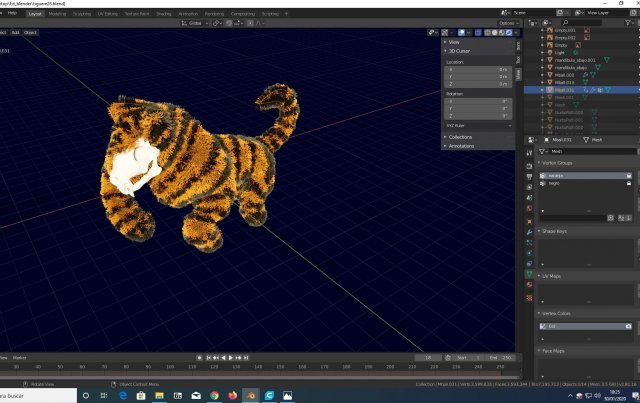
Task: Open the pivot point dropdown
Action: coord(217,23)
